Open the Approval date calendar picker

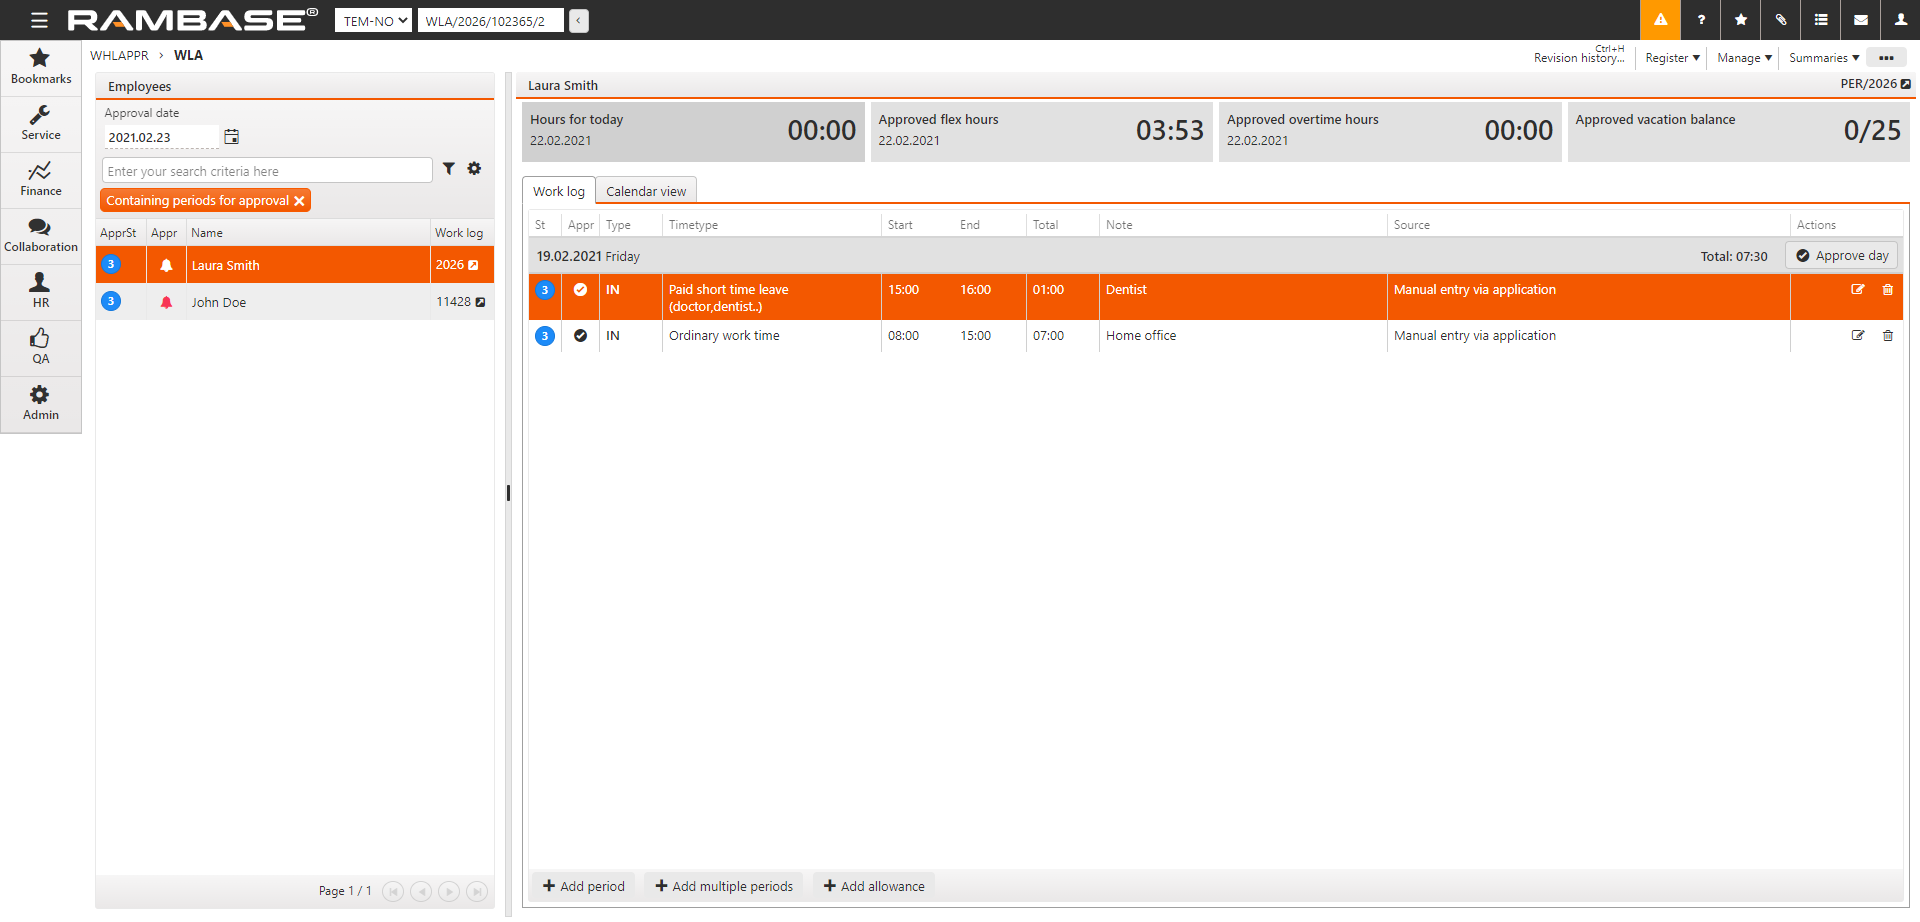click(x=232, y=137)
